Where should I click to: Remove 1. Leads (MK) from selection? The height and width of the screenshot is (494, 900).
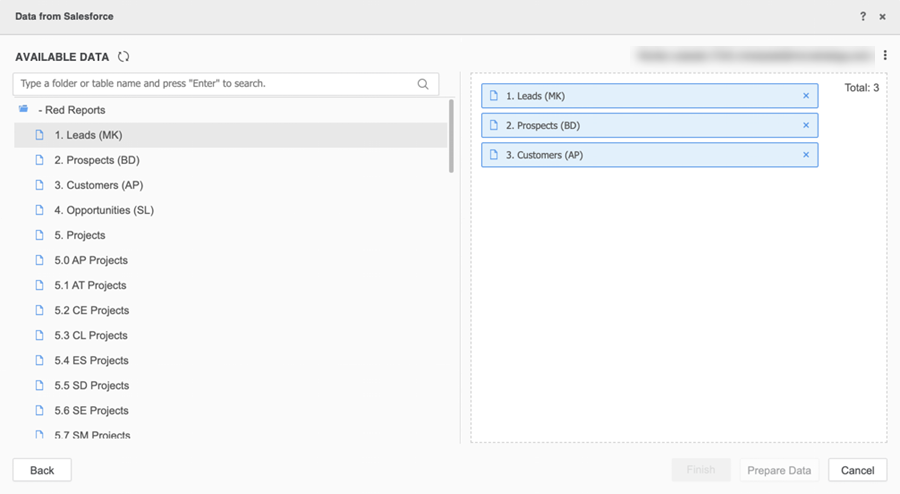click(806, 96)
